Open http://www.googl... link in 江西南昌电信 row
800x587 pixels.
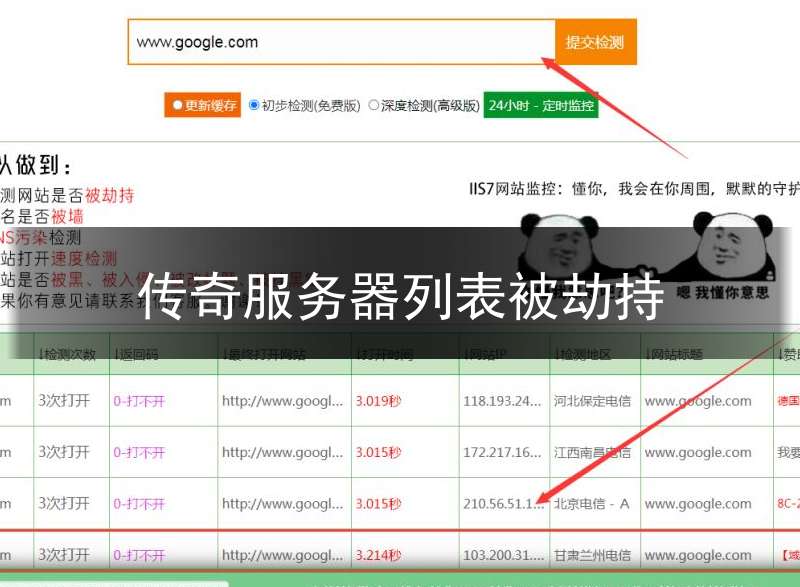282,452
